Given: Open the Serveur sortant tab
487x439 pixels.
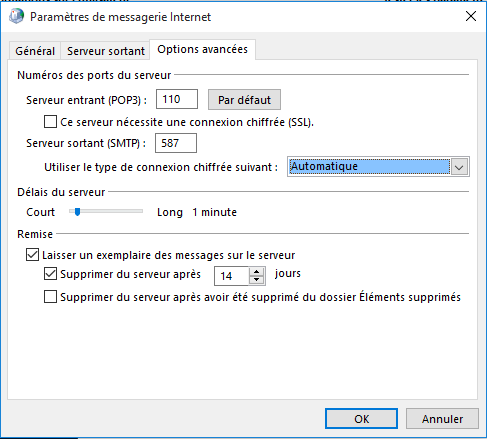Looking at the screenshot, I should pyautogui.click(x=106, y=51).
